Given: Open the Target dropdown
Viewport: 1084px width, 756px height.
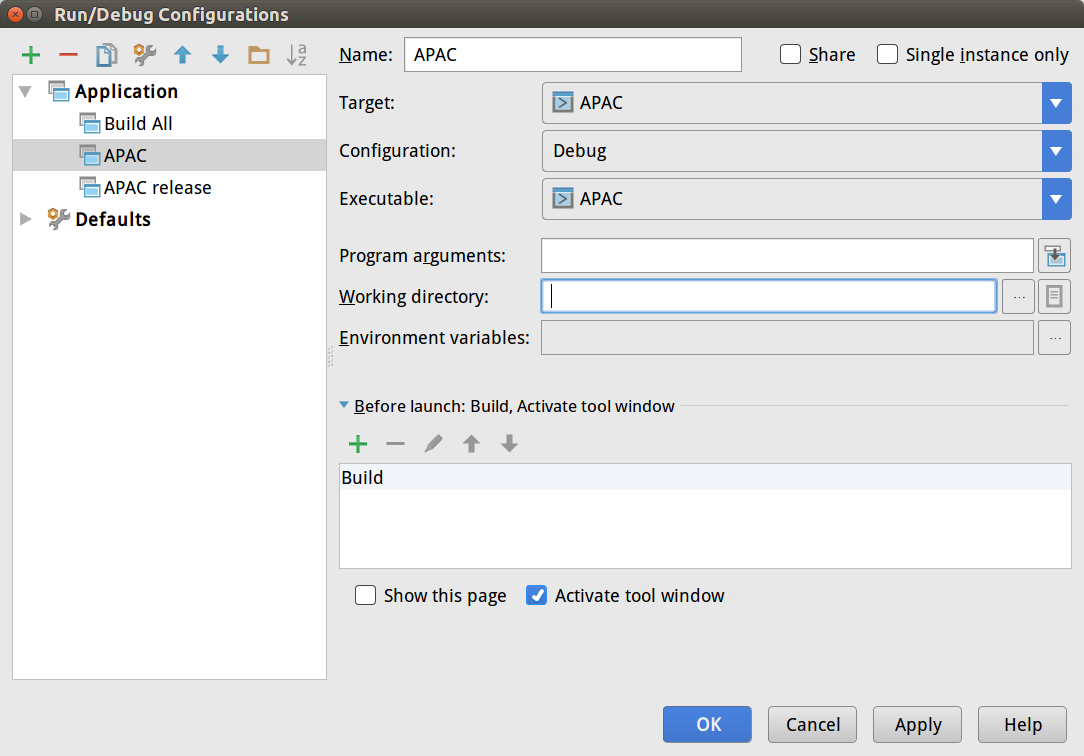Looking at the screenshot, I should [x=1056, y=103].
